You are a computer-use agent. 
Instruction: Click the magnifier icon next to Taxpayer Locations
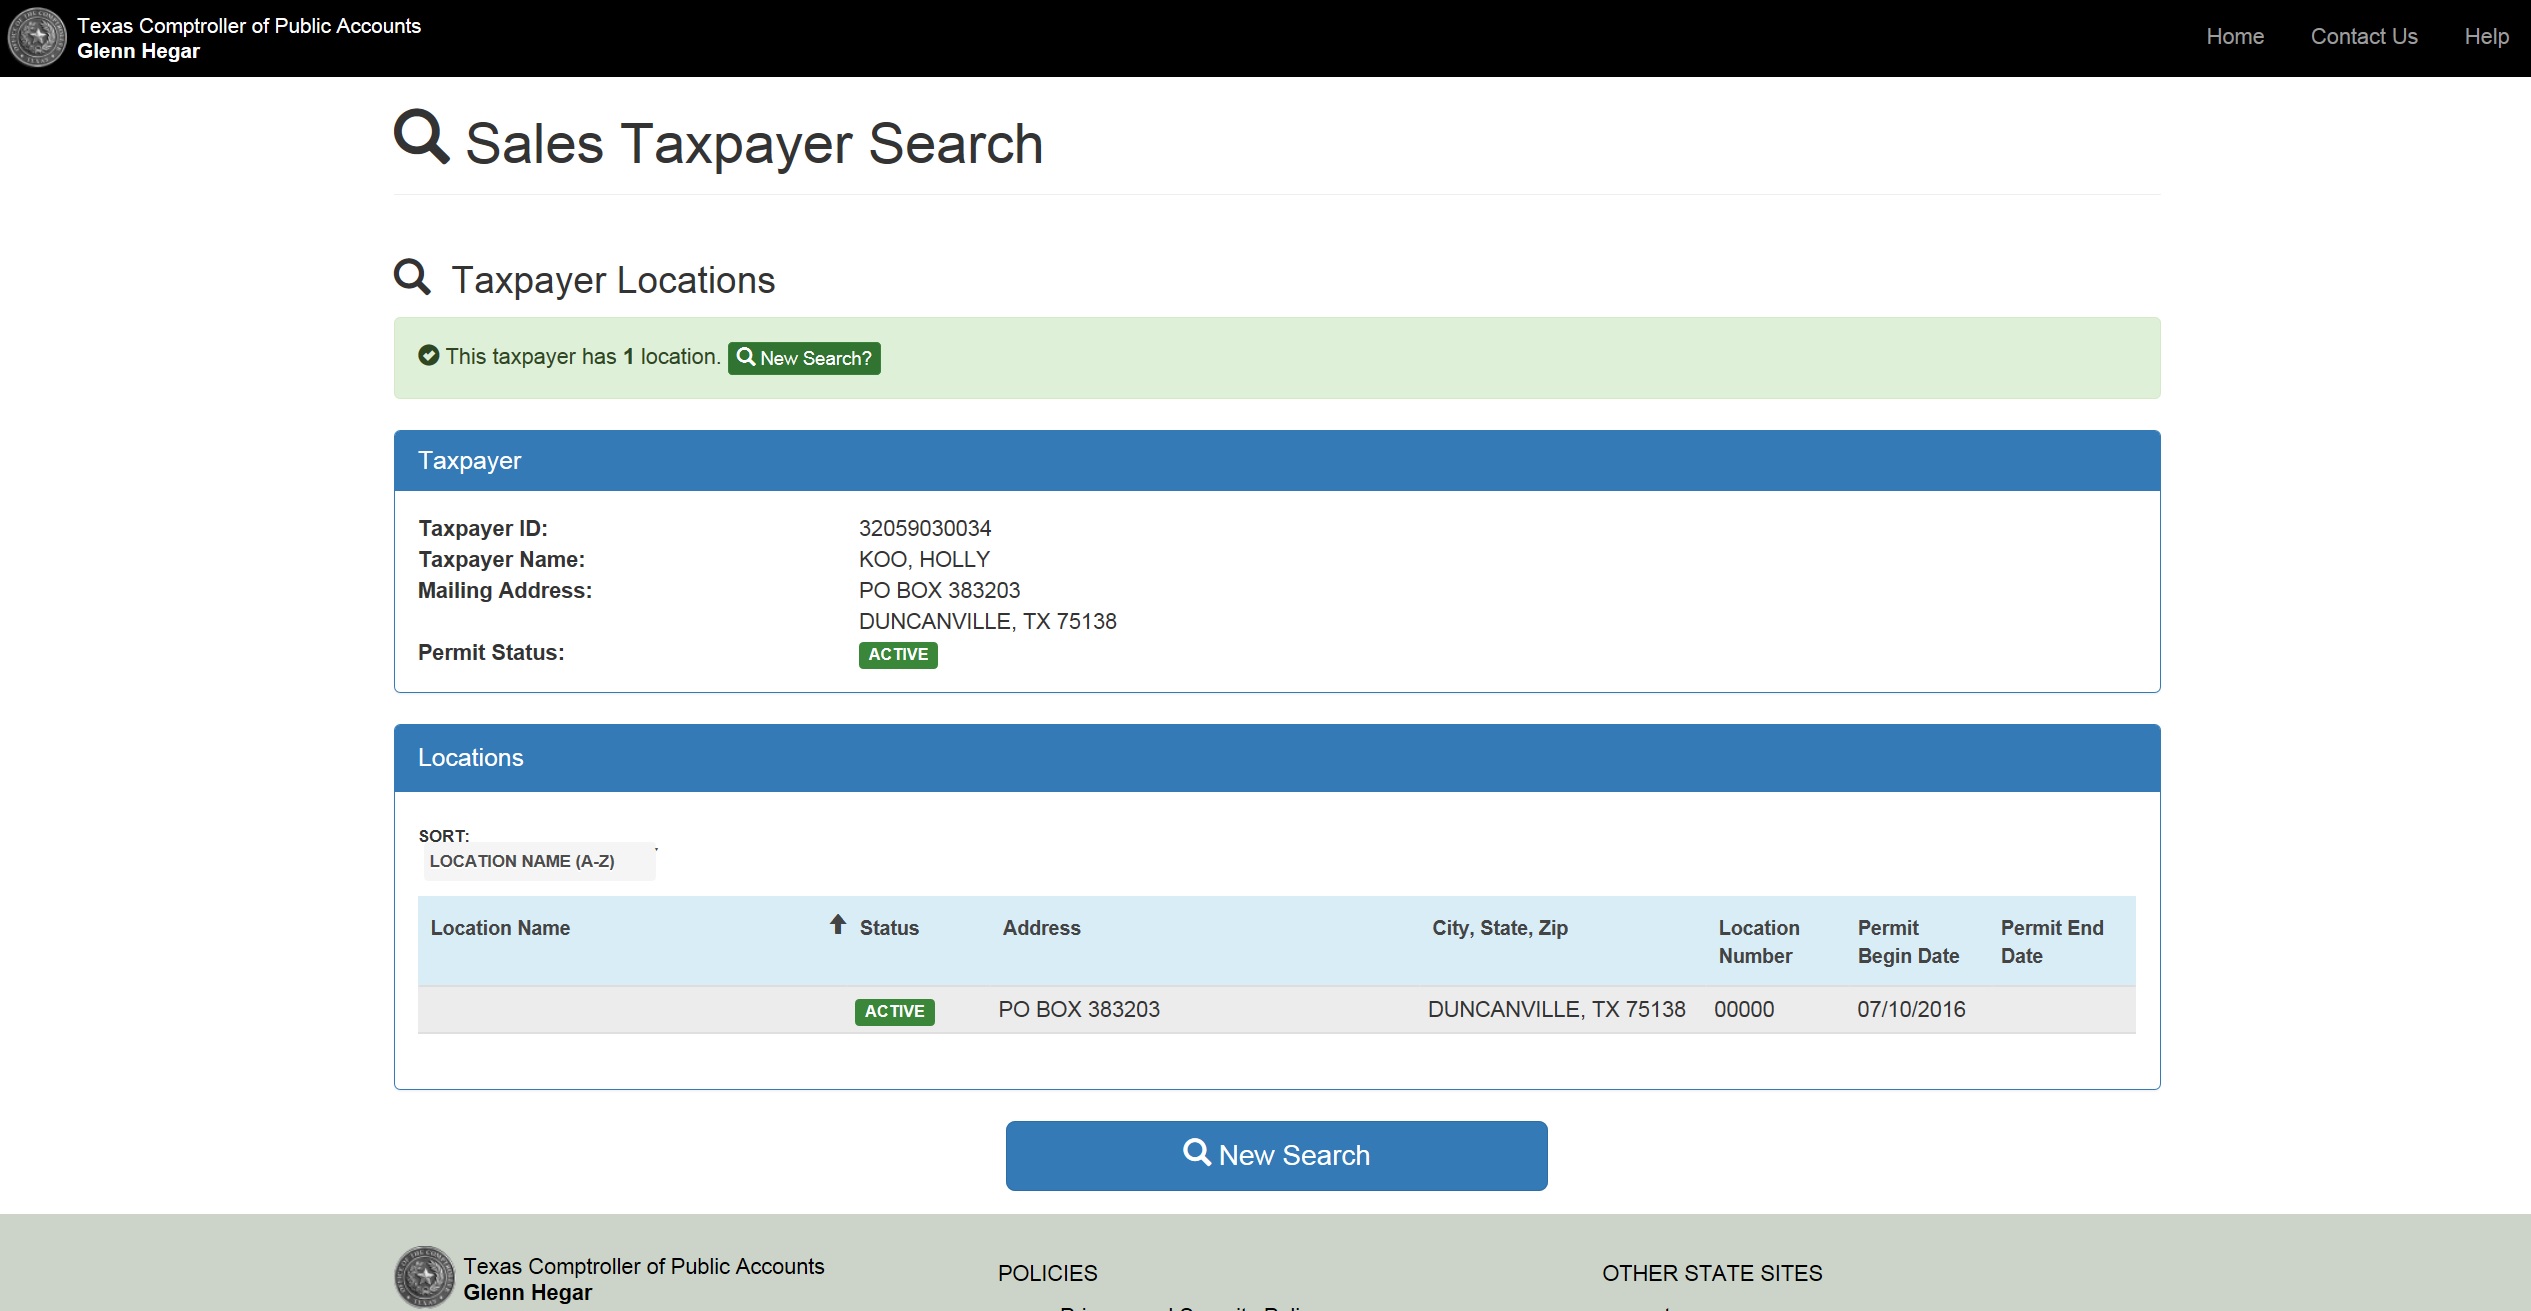pyautogui.click(x=412, y=277)
